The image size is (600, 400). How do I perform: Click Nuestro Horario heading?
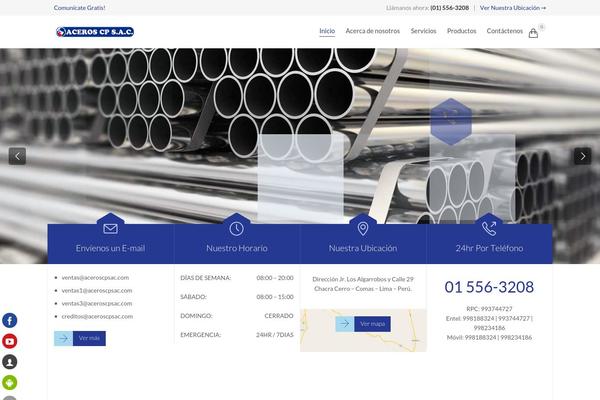(237, 248)
